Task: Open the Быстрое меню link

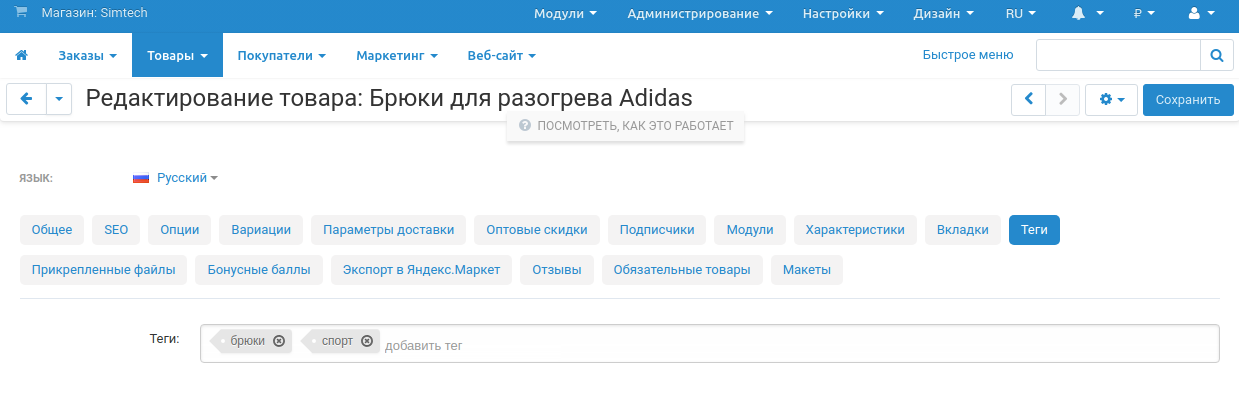Action: point(967,55)
